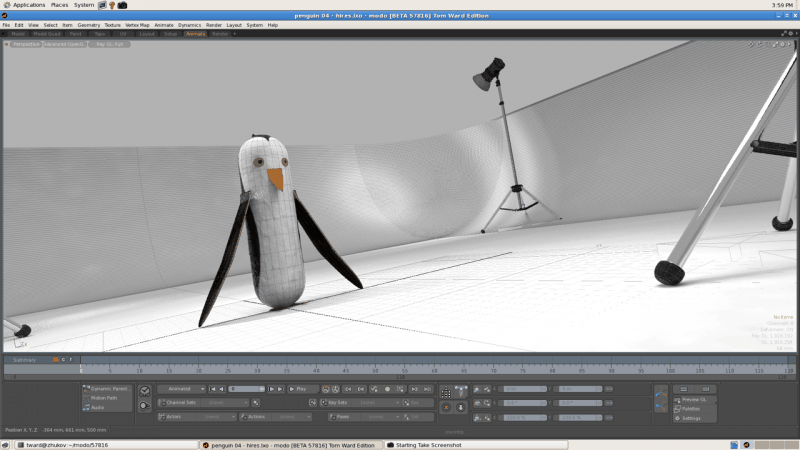Open the Settings button
800x450 pixels.
[x=694, y=418]
